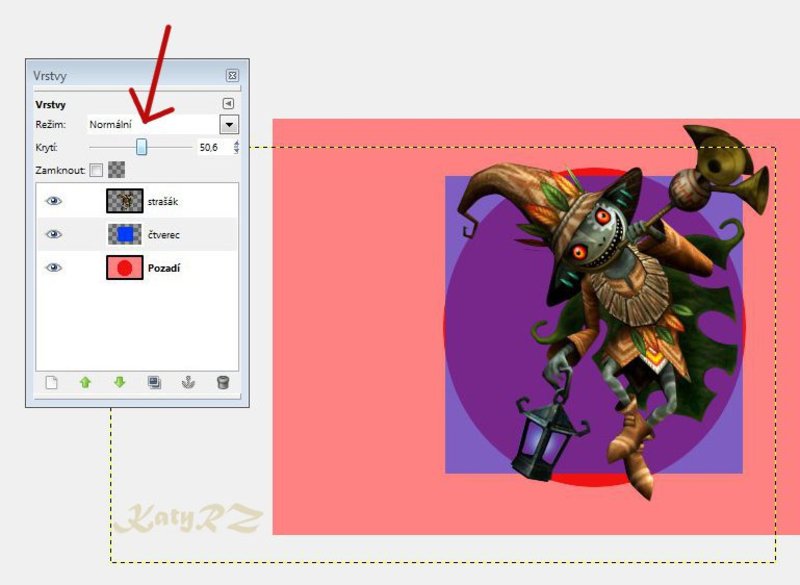Select the strašák layer thumbnail
800x585 pixels.
click(x=125, y=201)
